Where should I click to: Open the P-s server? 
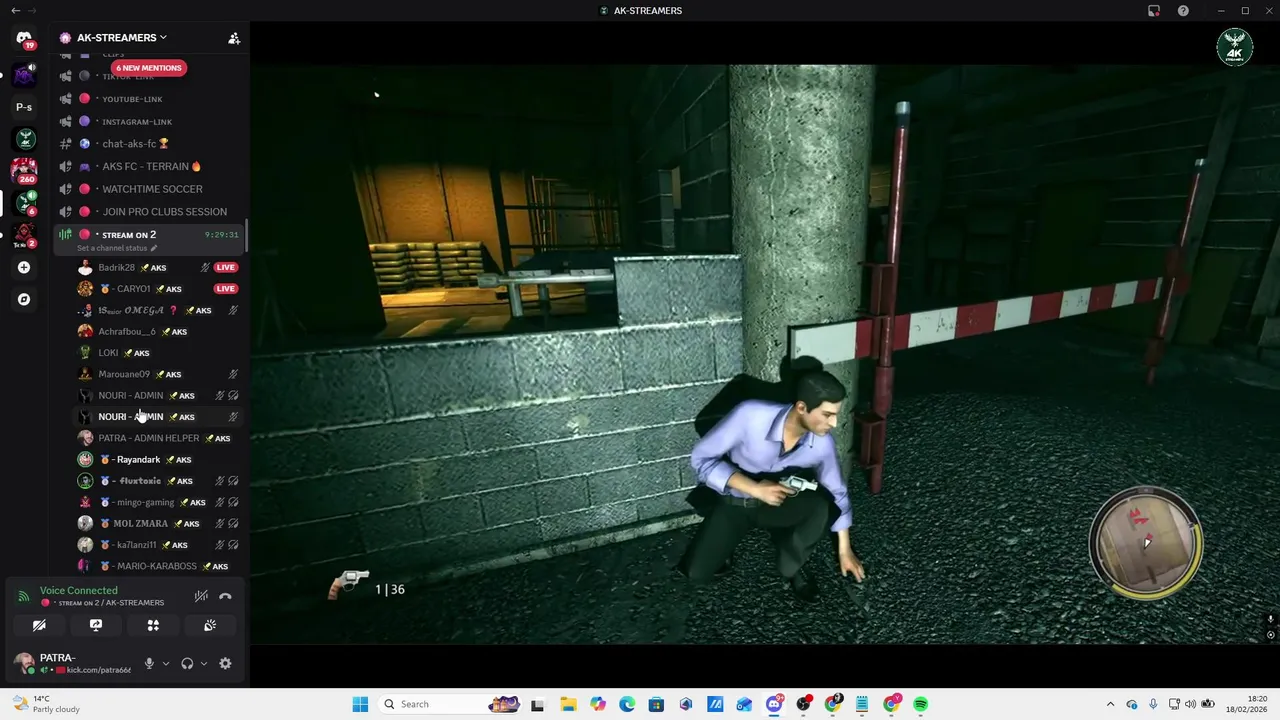(x=24, y=107)
